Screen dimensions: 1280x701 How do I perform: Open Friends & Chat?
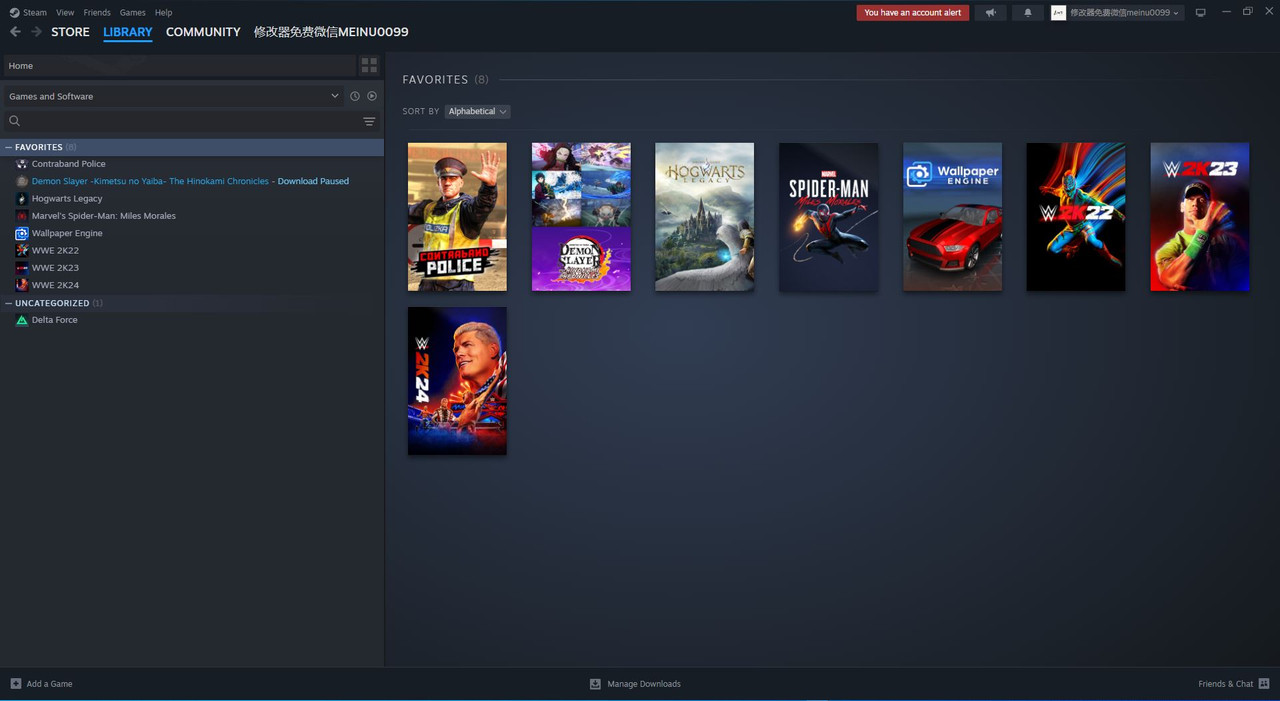tap(1226, 684)
